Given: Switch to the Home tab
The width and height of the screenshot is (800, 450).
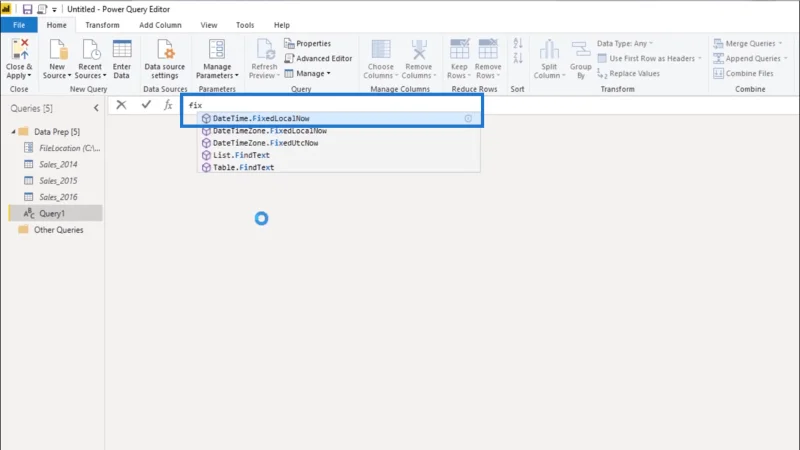Looking at the screenshot, I should (57, 25).
